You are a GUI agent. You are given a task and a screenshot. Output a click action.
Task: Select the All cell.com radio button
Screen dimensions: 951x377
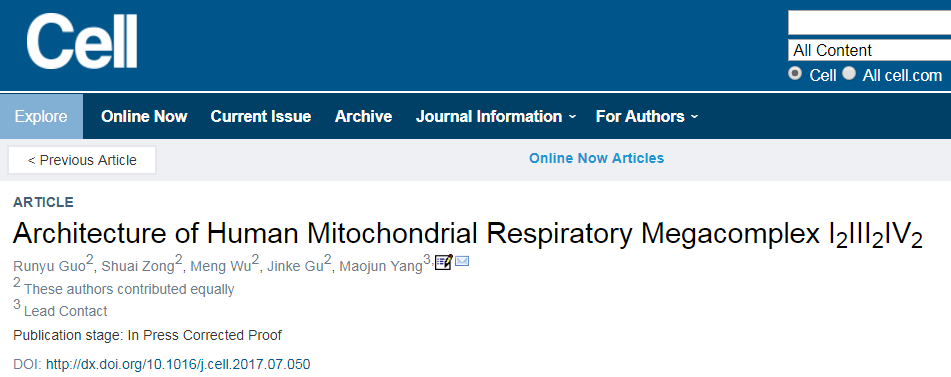[849, 74]
